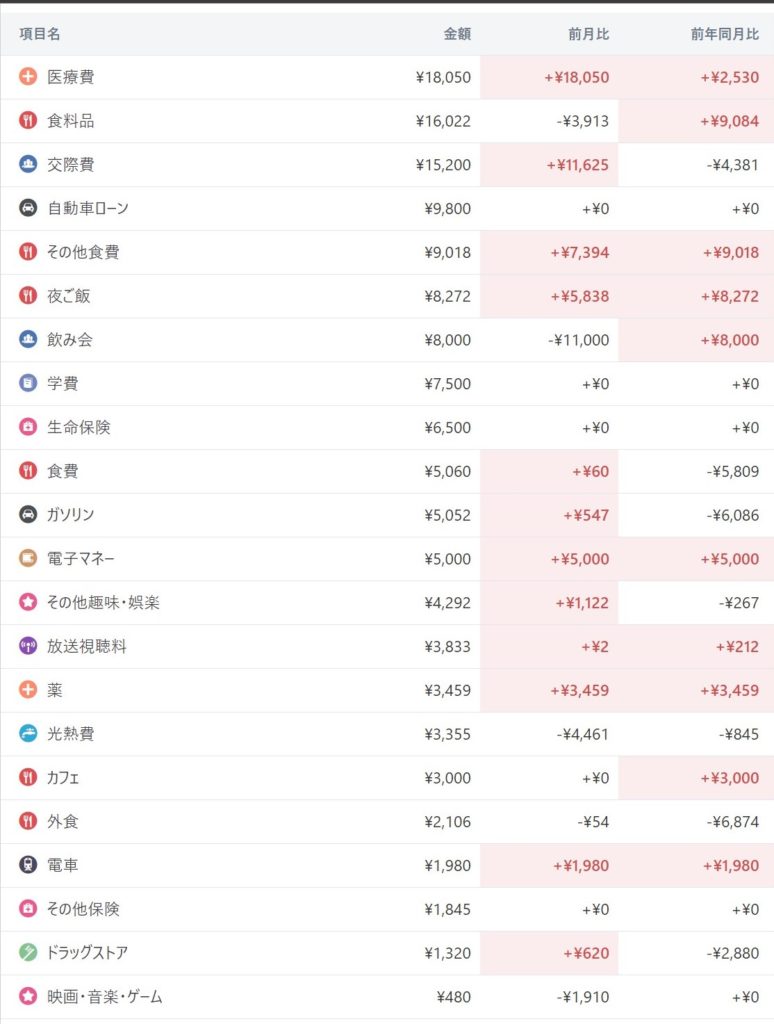Click the ¥18,050 amount for 医療費
This screenshot has width=774, height=1024.
443,77
